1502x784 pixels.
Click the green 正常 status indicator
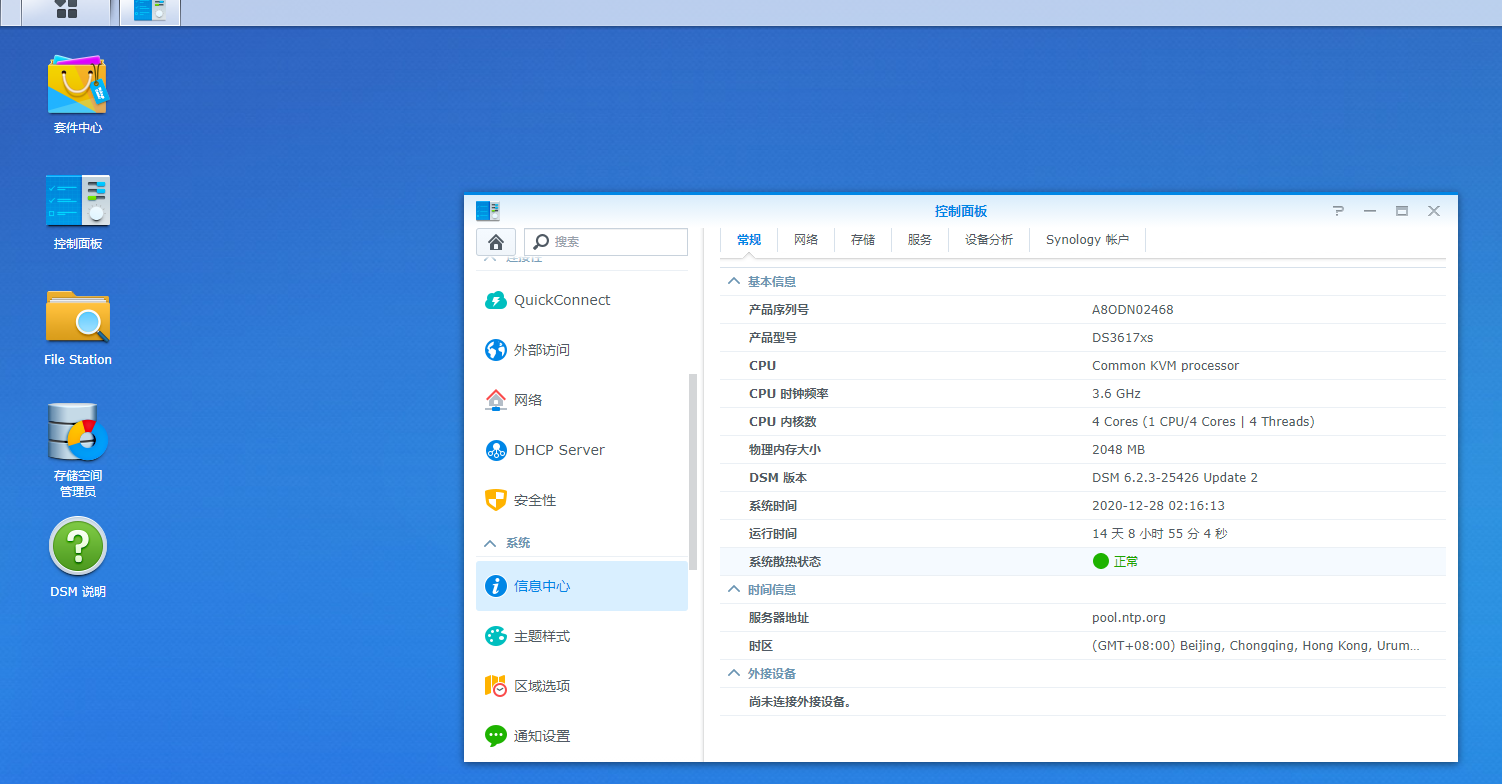(1101, 562)
